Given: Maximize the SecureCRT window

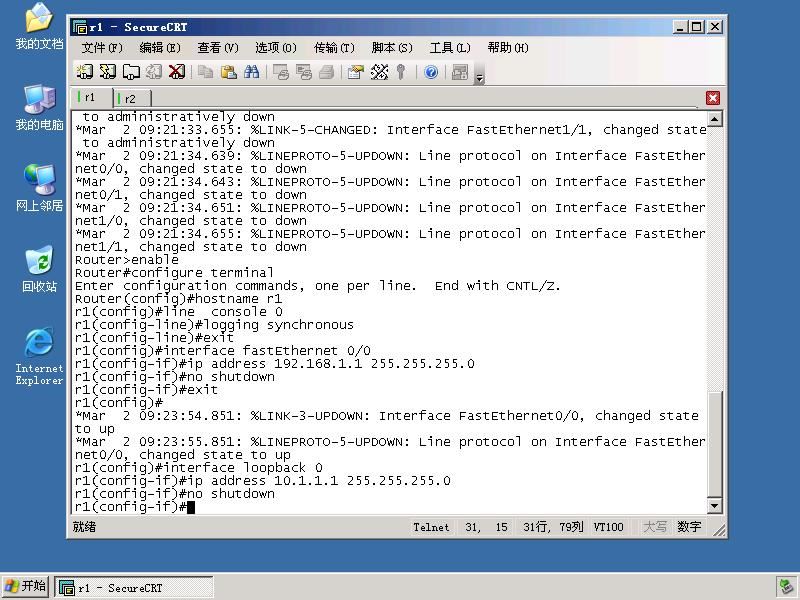Looking at the screenshot, I should (696, 27).
